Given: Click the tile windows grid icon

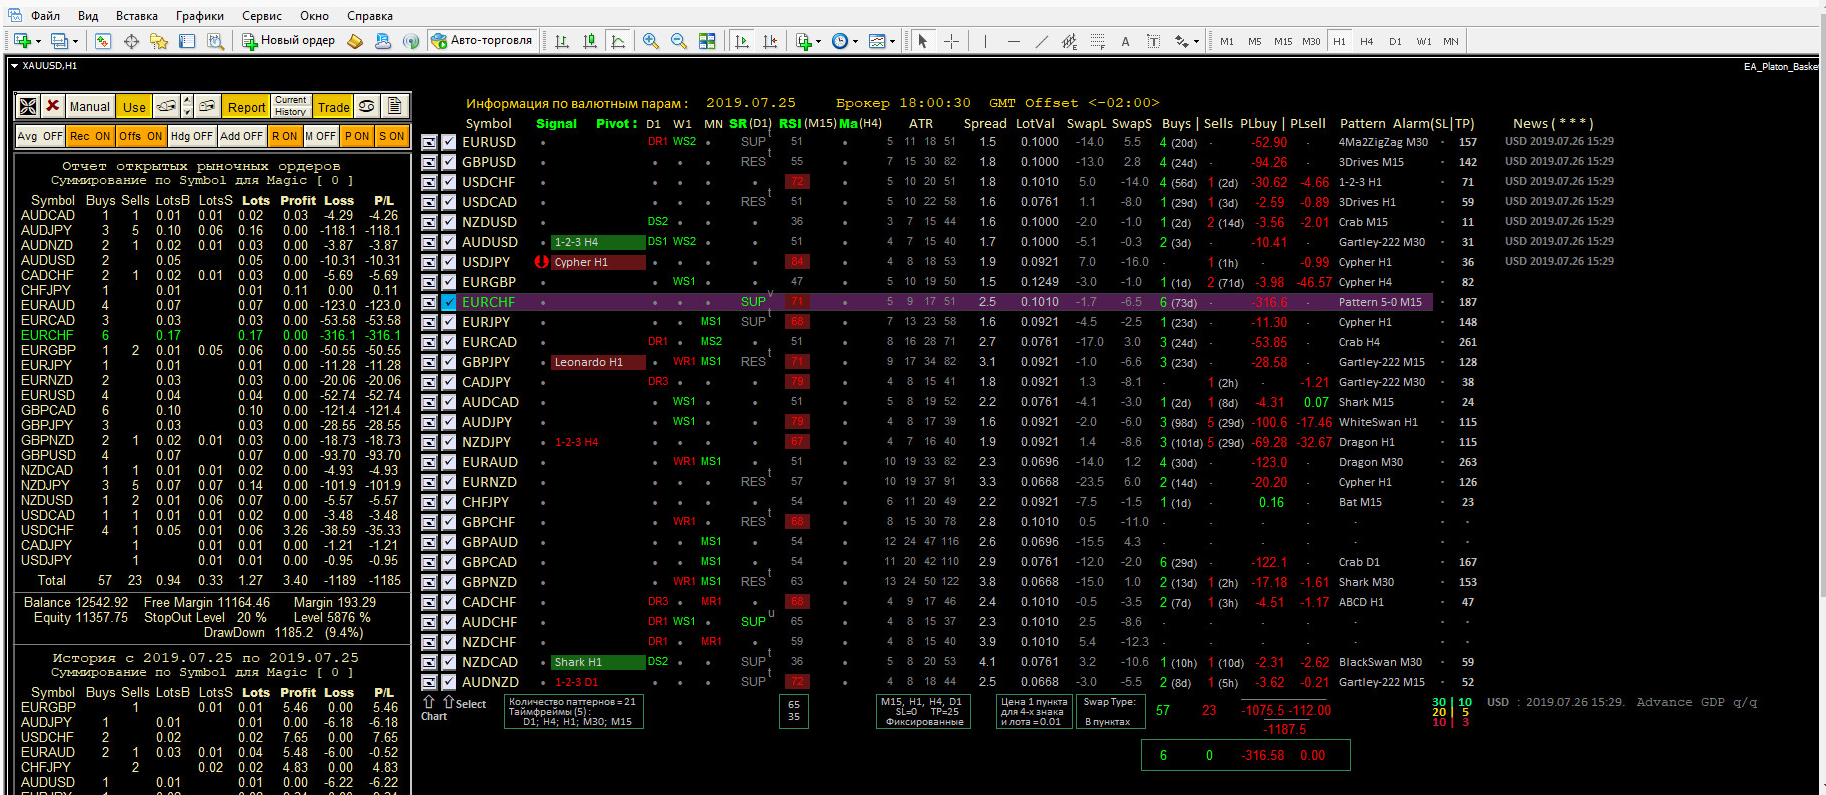Looking at the screenshot, I should (707, 41).
